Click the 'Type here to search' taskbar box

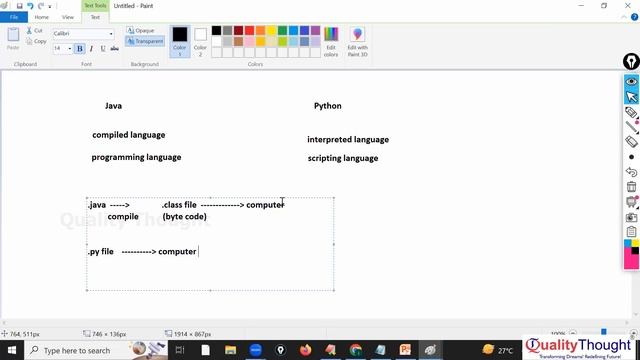click(96, 350)
